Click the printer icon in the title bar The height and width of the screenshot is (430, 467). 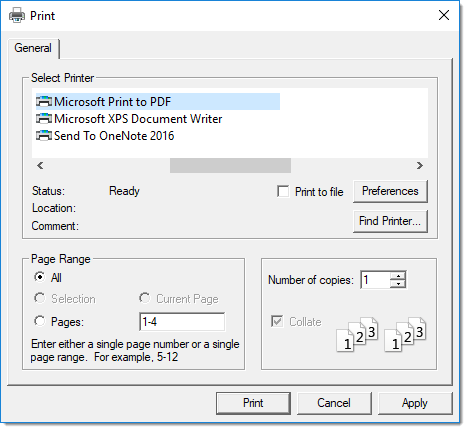tap(17, 16)
